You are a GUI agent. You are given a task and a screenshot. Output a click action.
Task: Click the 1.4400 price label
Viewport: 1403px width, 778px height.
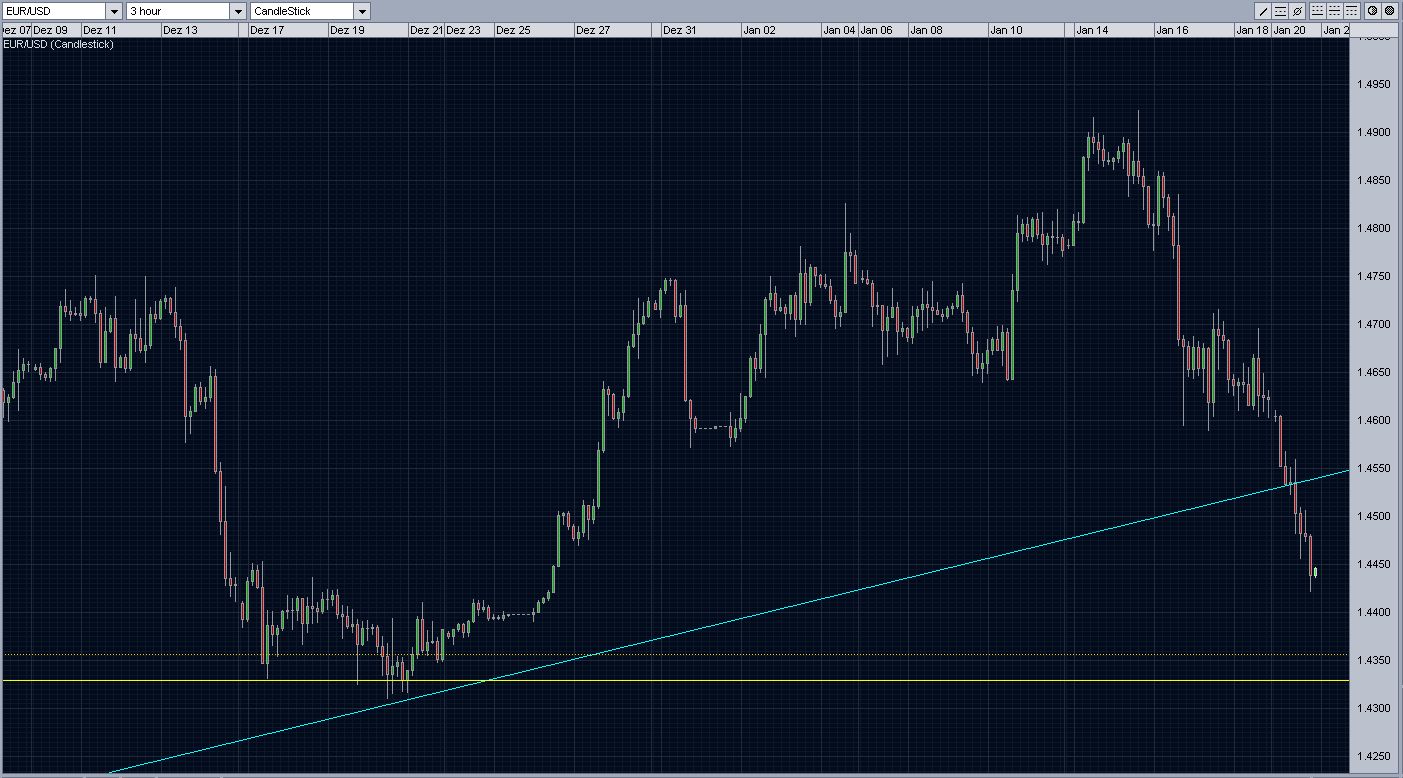point(1375,612)
